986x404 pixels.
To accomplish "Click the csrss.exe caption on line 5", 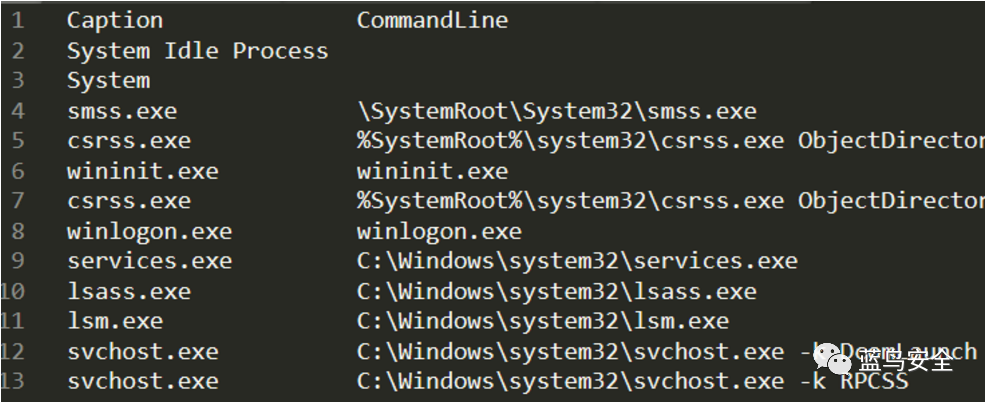I will pyautogui.click(x=128, y=141).
